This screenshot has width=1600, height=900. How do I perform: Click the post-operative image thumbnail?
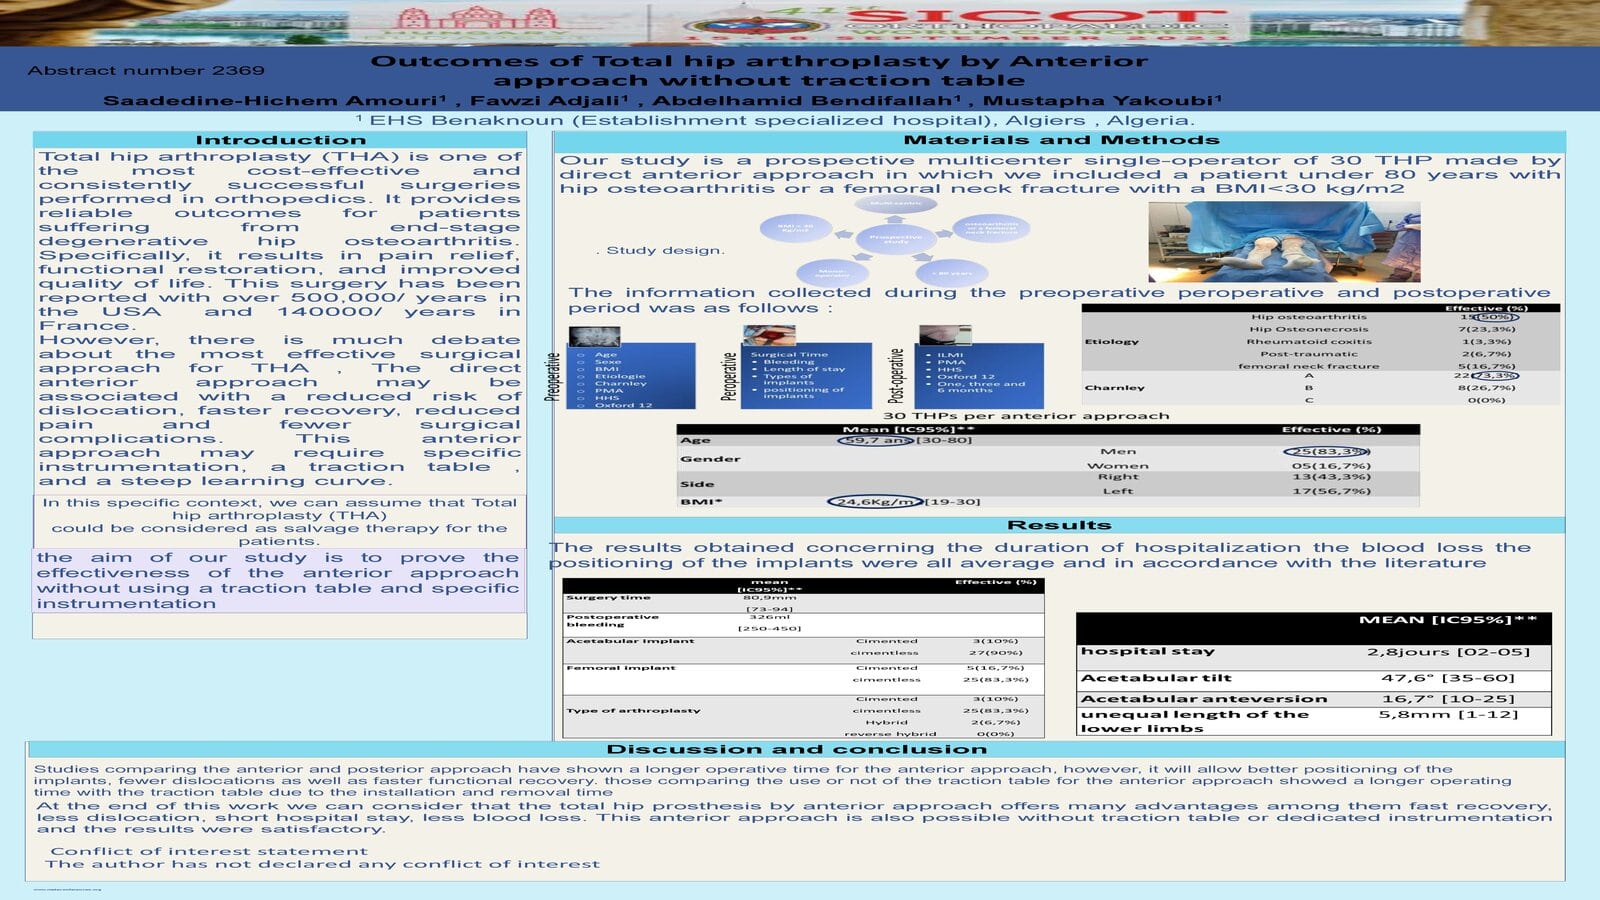(944, 334)
